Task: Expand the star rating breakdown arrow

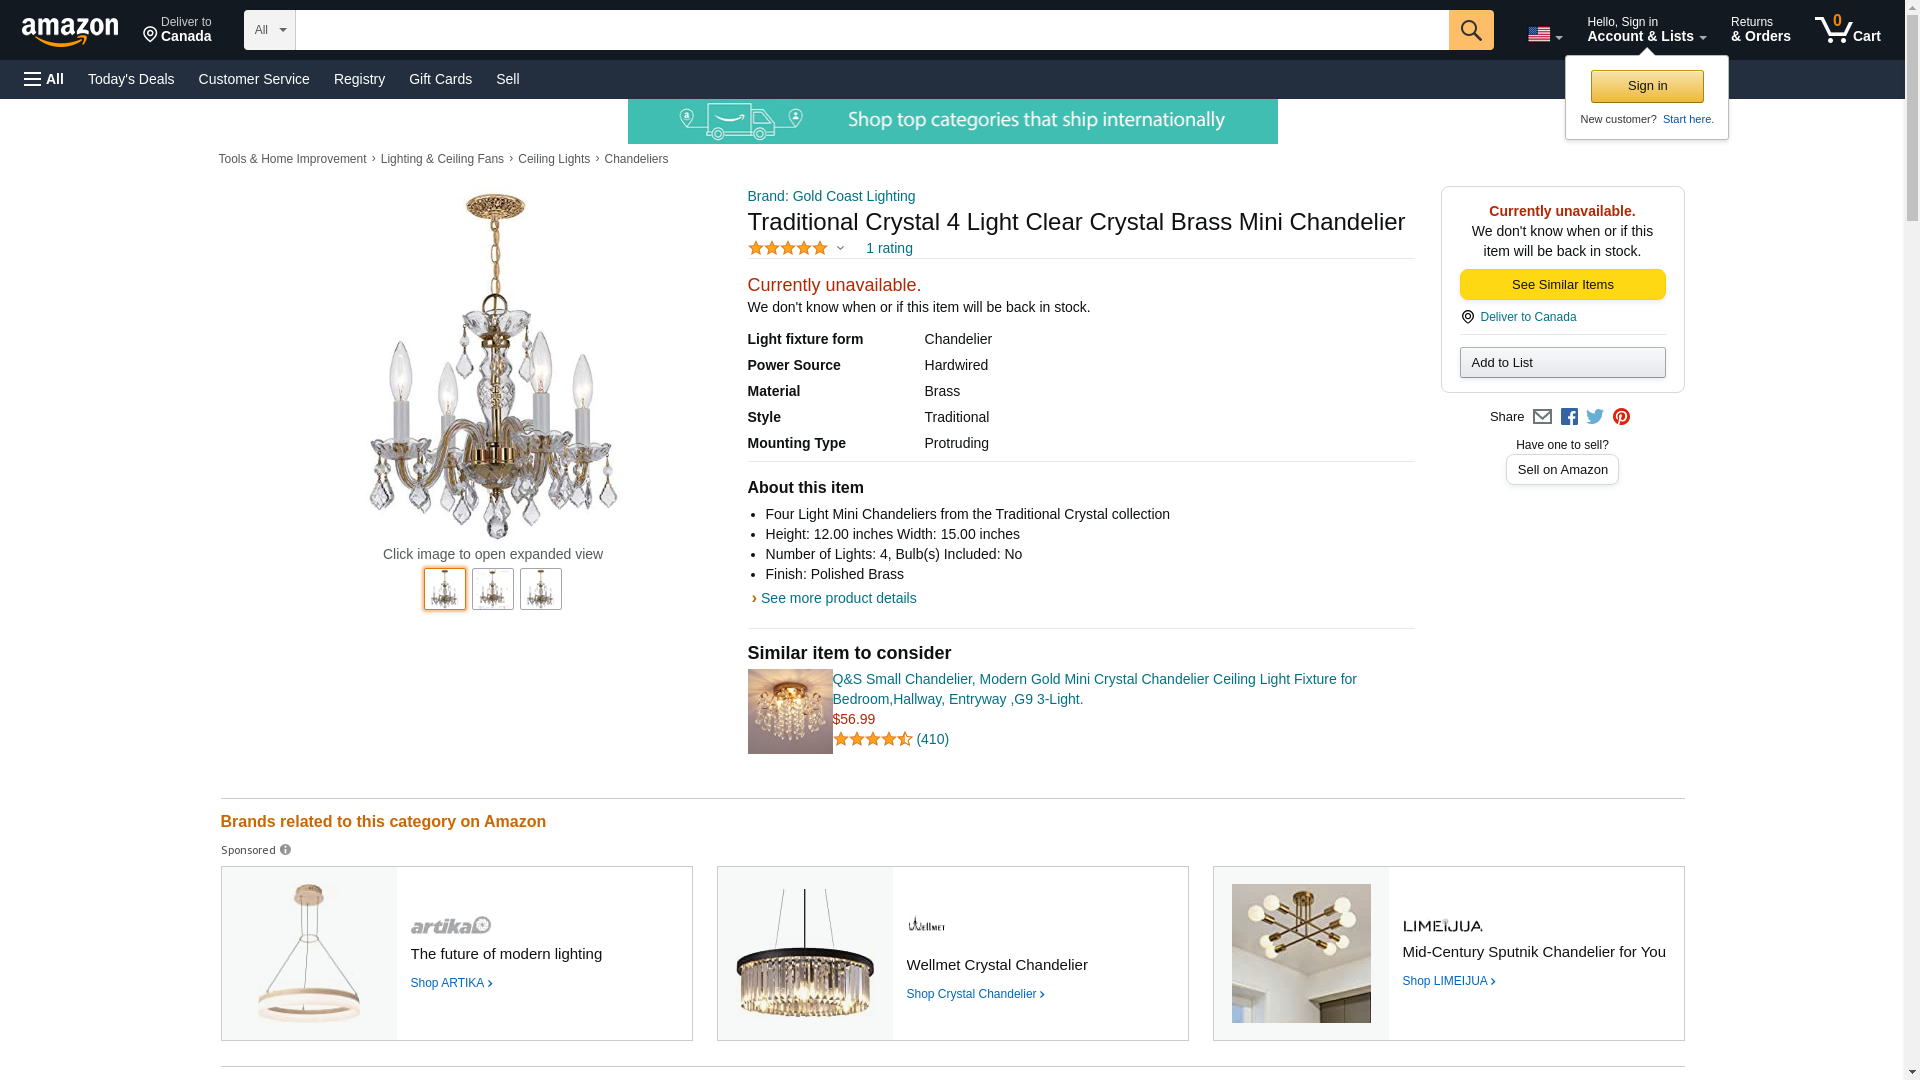Action: pyautogui.click(x=840, y=248)
